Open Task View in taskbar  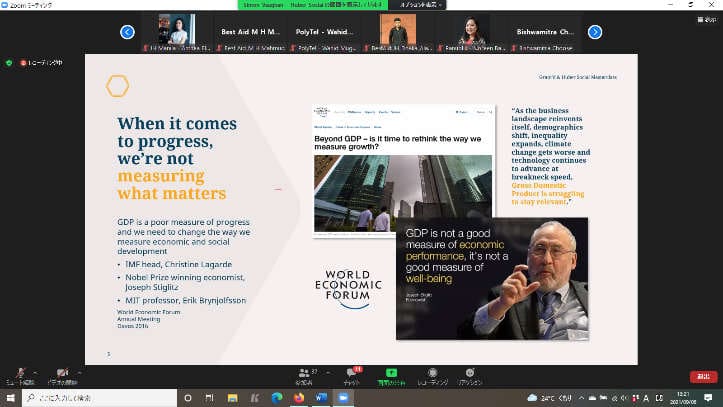point(210,398)
